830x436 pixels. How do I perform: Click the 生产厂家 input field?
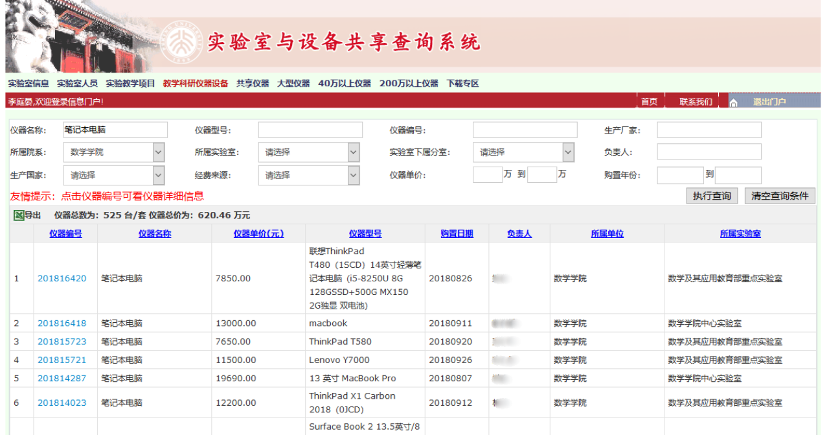click(709, 130)
